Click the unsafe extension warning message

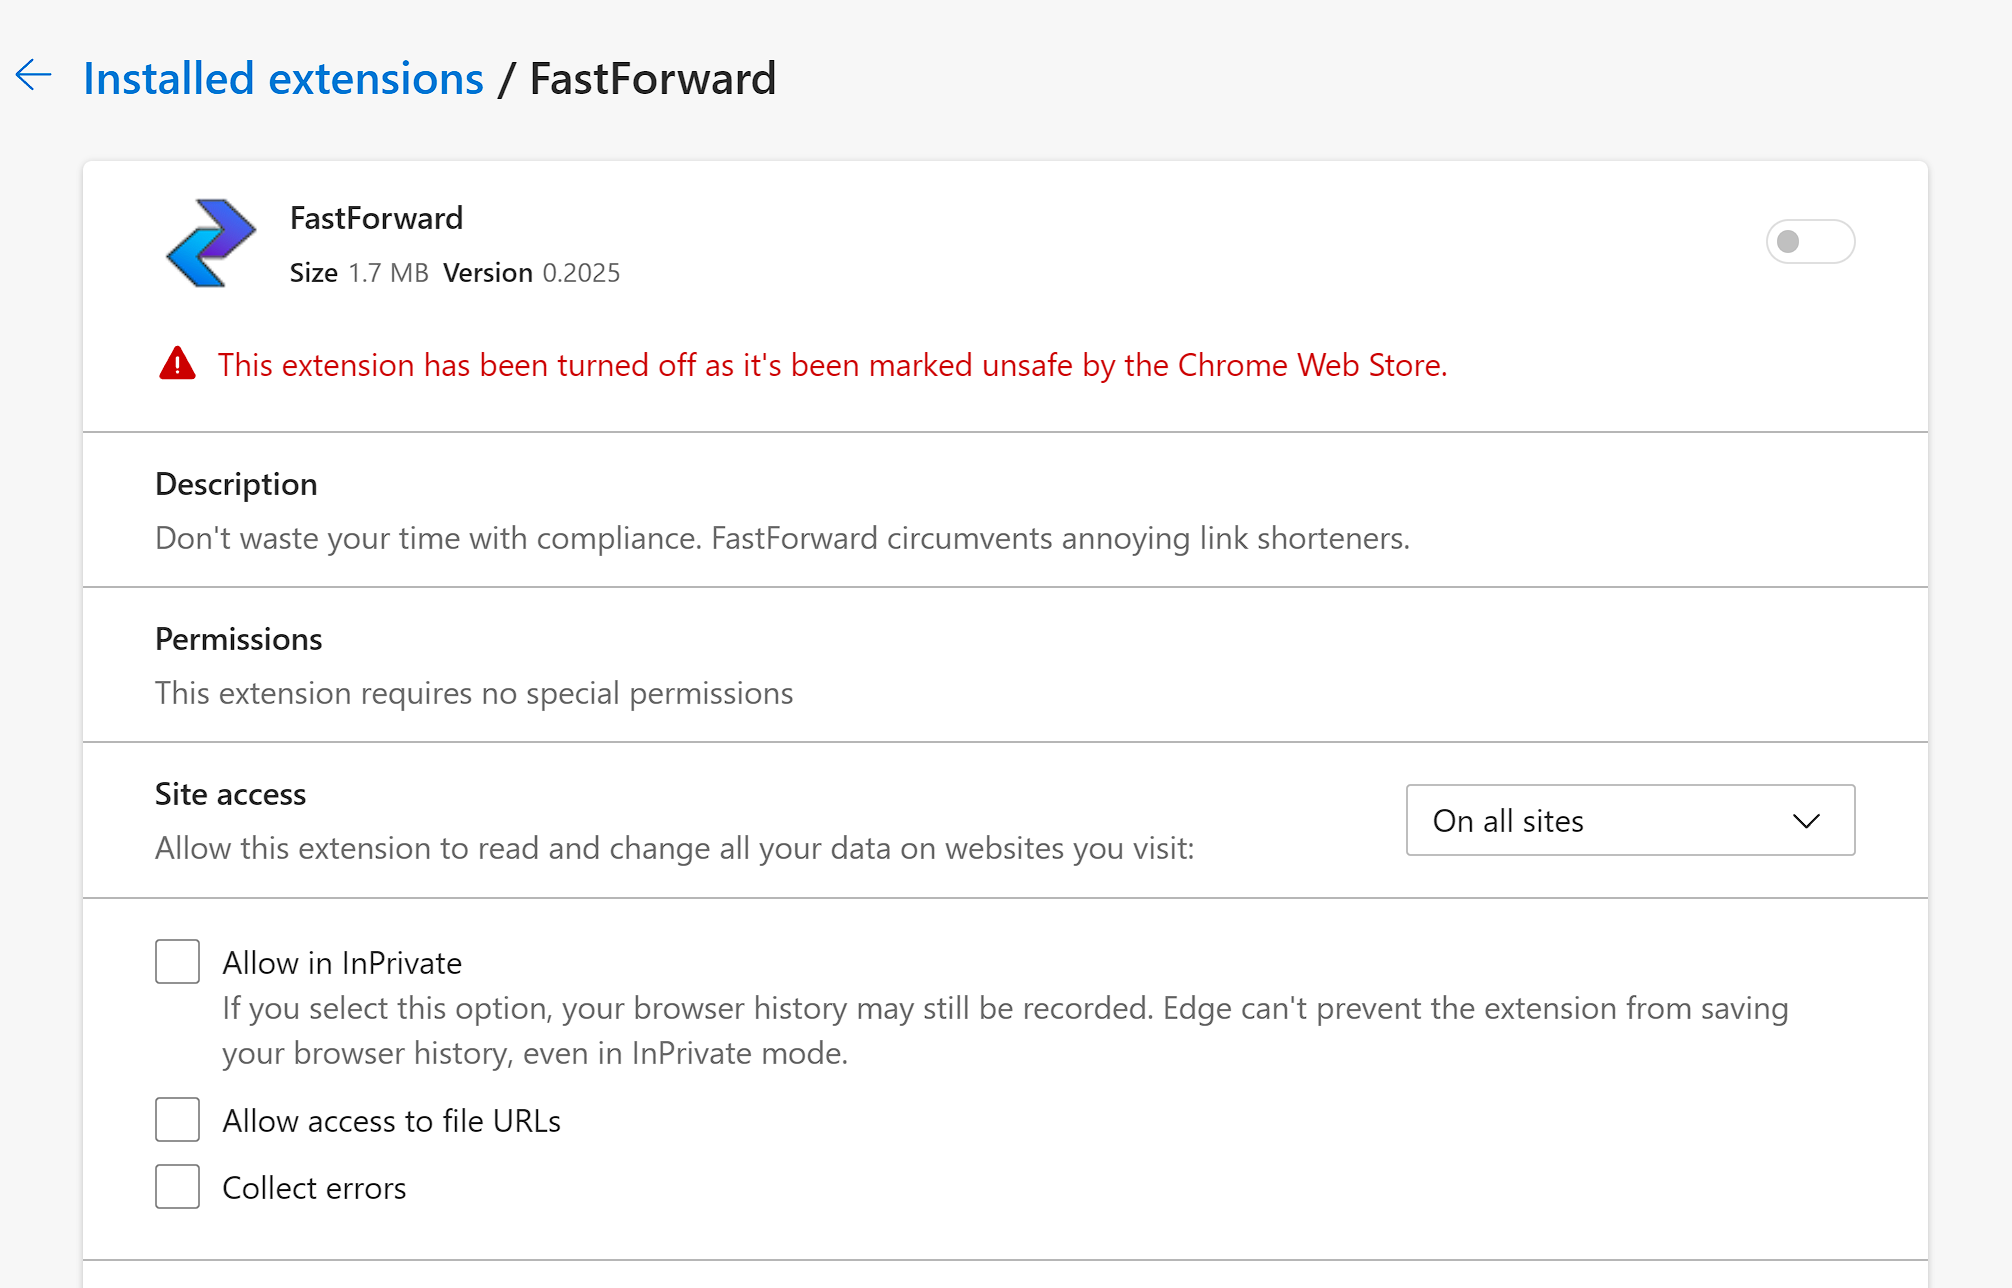(x=832, y=365)
